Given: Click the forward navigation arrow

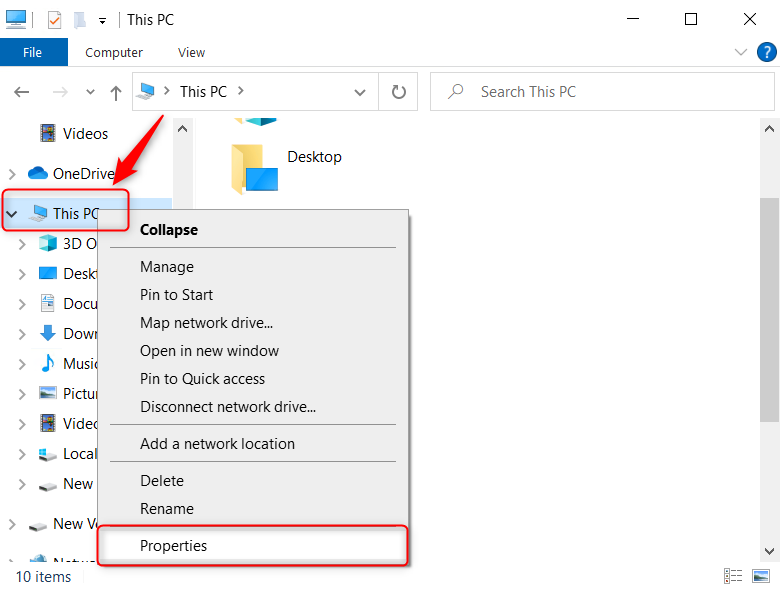Looking at the screenshot, I should [x=60, y=92].
